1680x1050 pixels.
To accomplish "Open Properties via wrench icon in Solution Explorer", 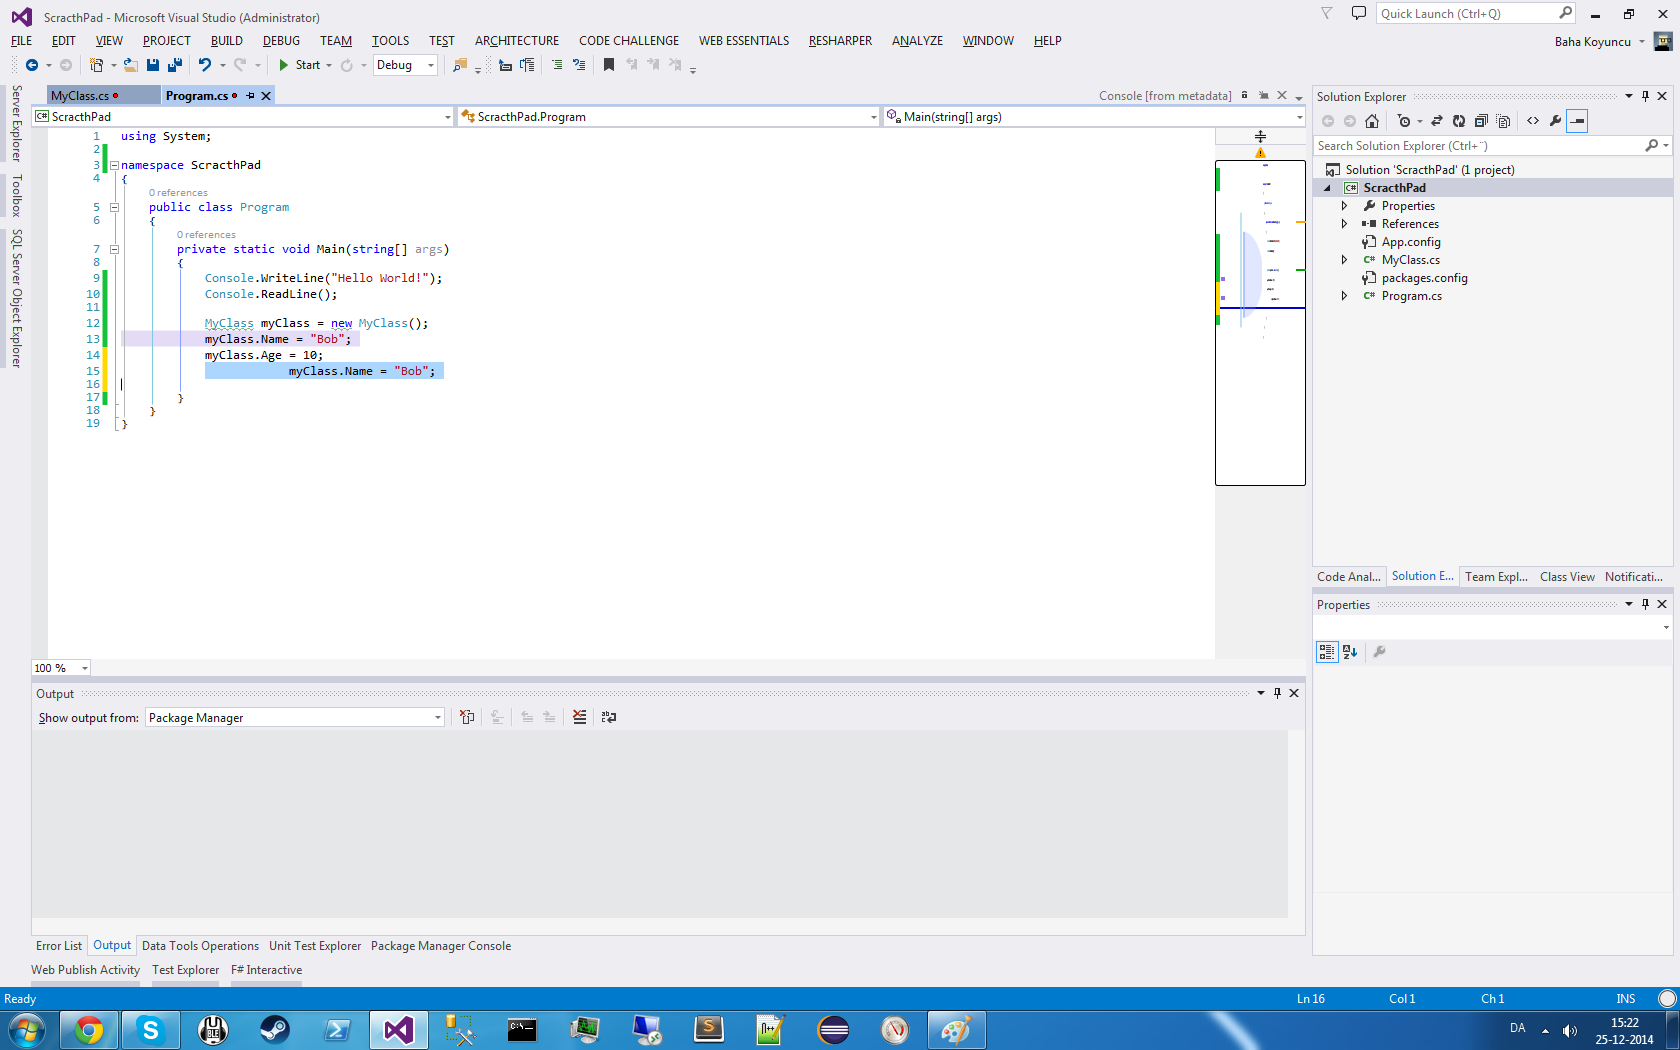I will point(1555,121).
